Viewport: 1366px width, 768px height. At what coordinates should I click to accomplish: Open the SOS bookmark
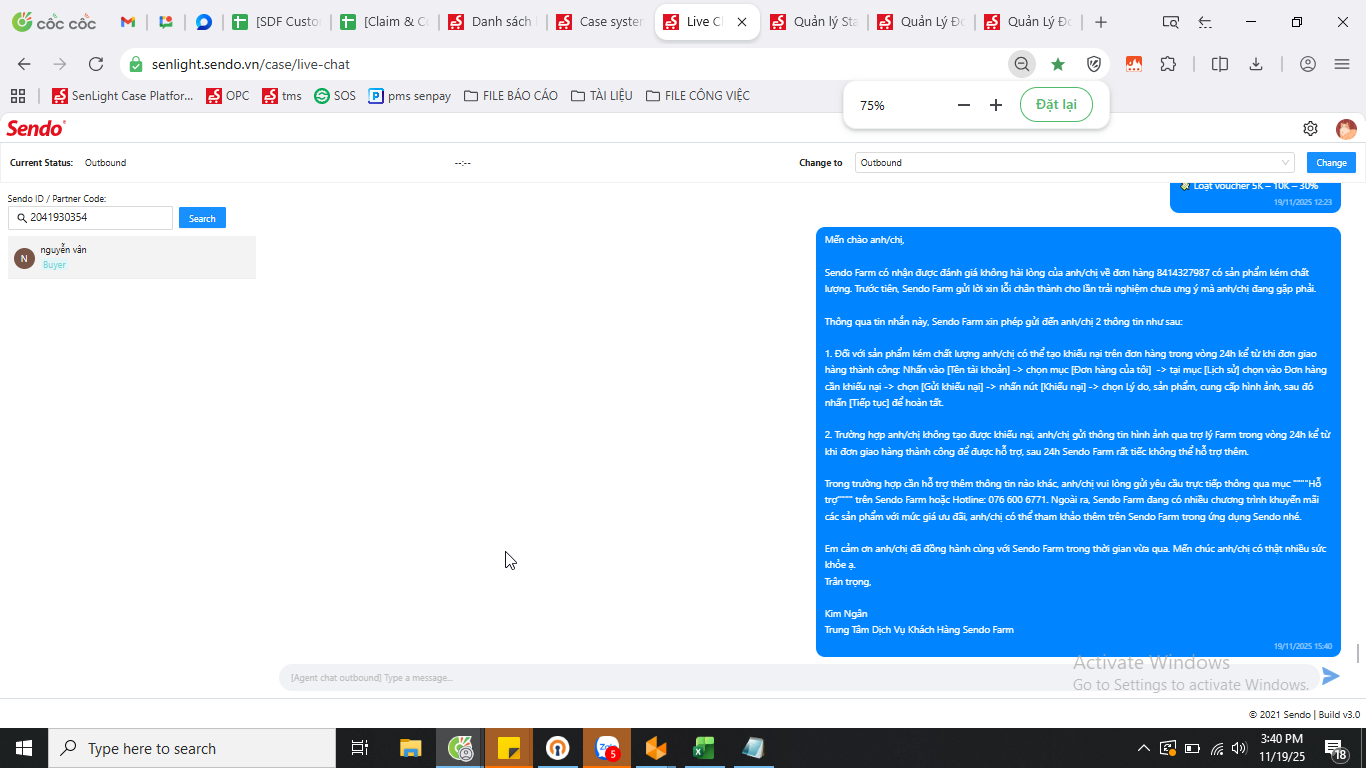point(335,96)
